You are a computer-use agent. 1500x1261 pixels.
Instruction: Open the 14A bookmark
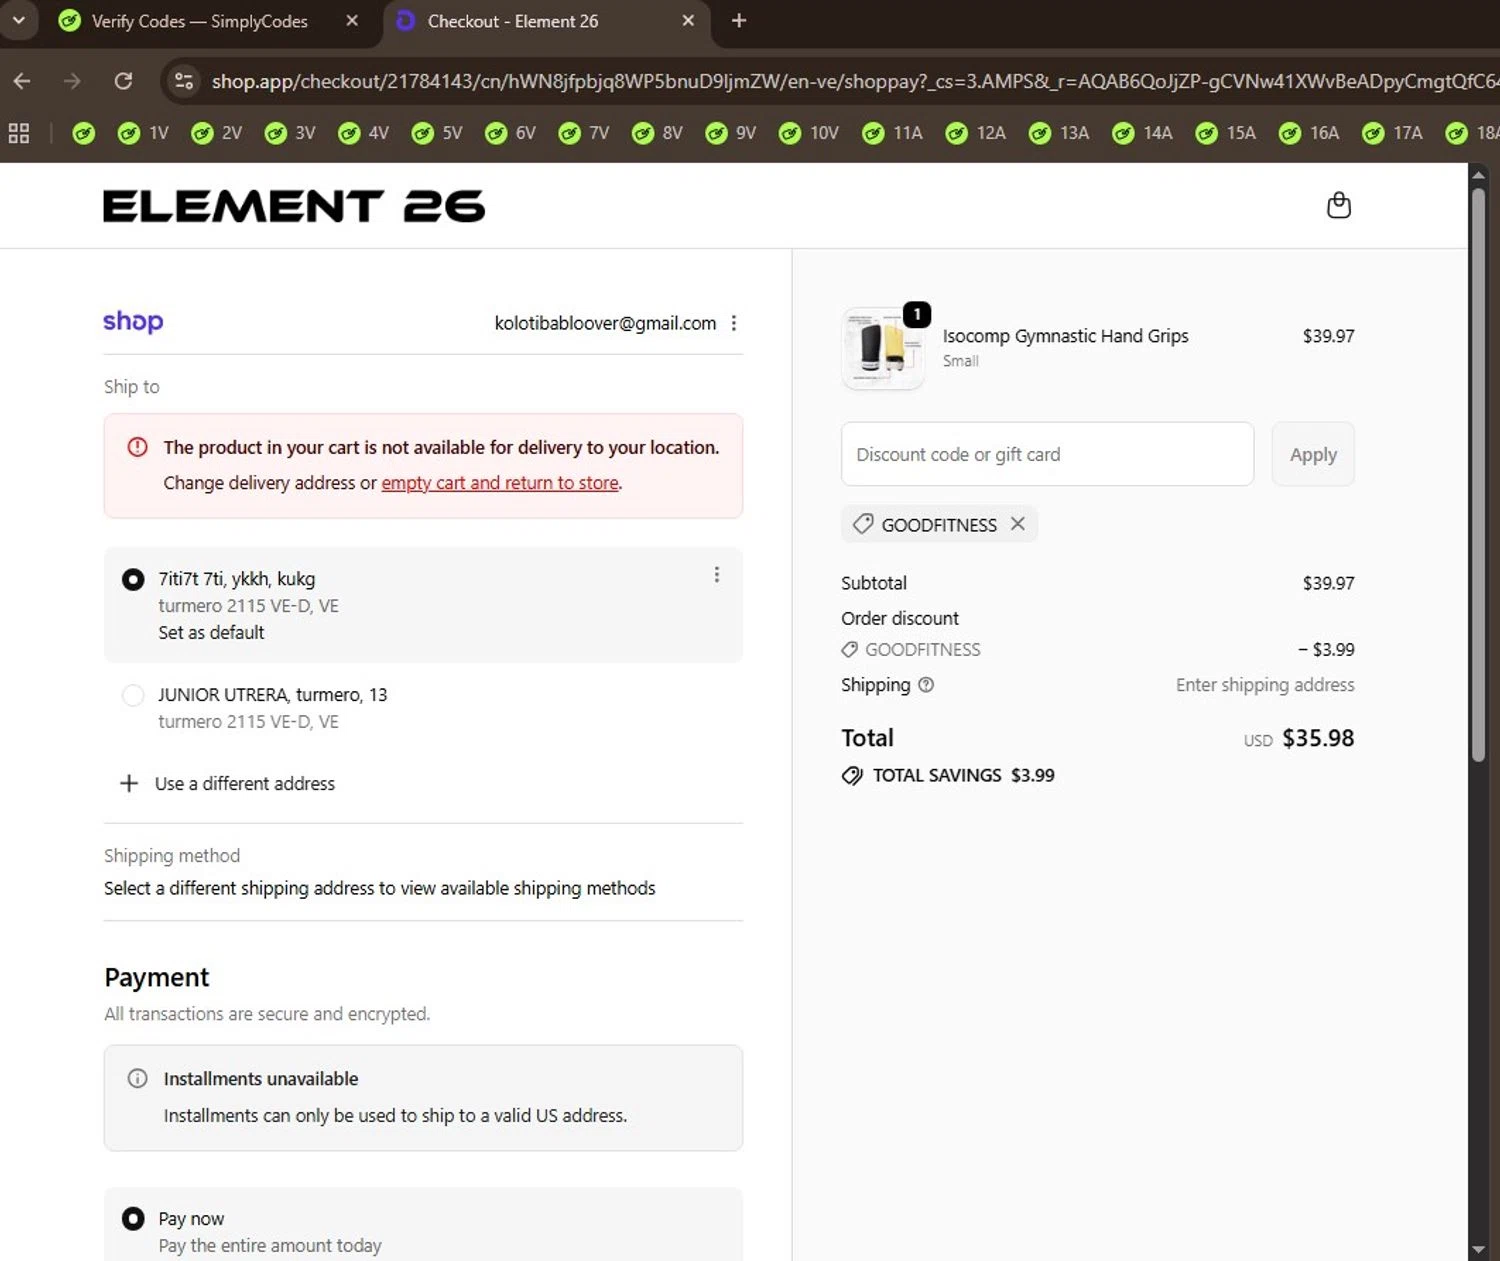1143,133
